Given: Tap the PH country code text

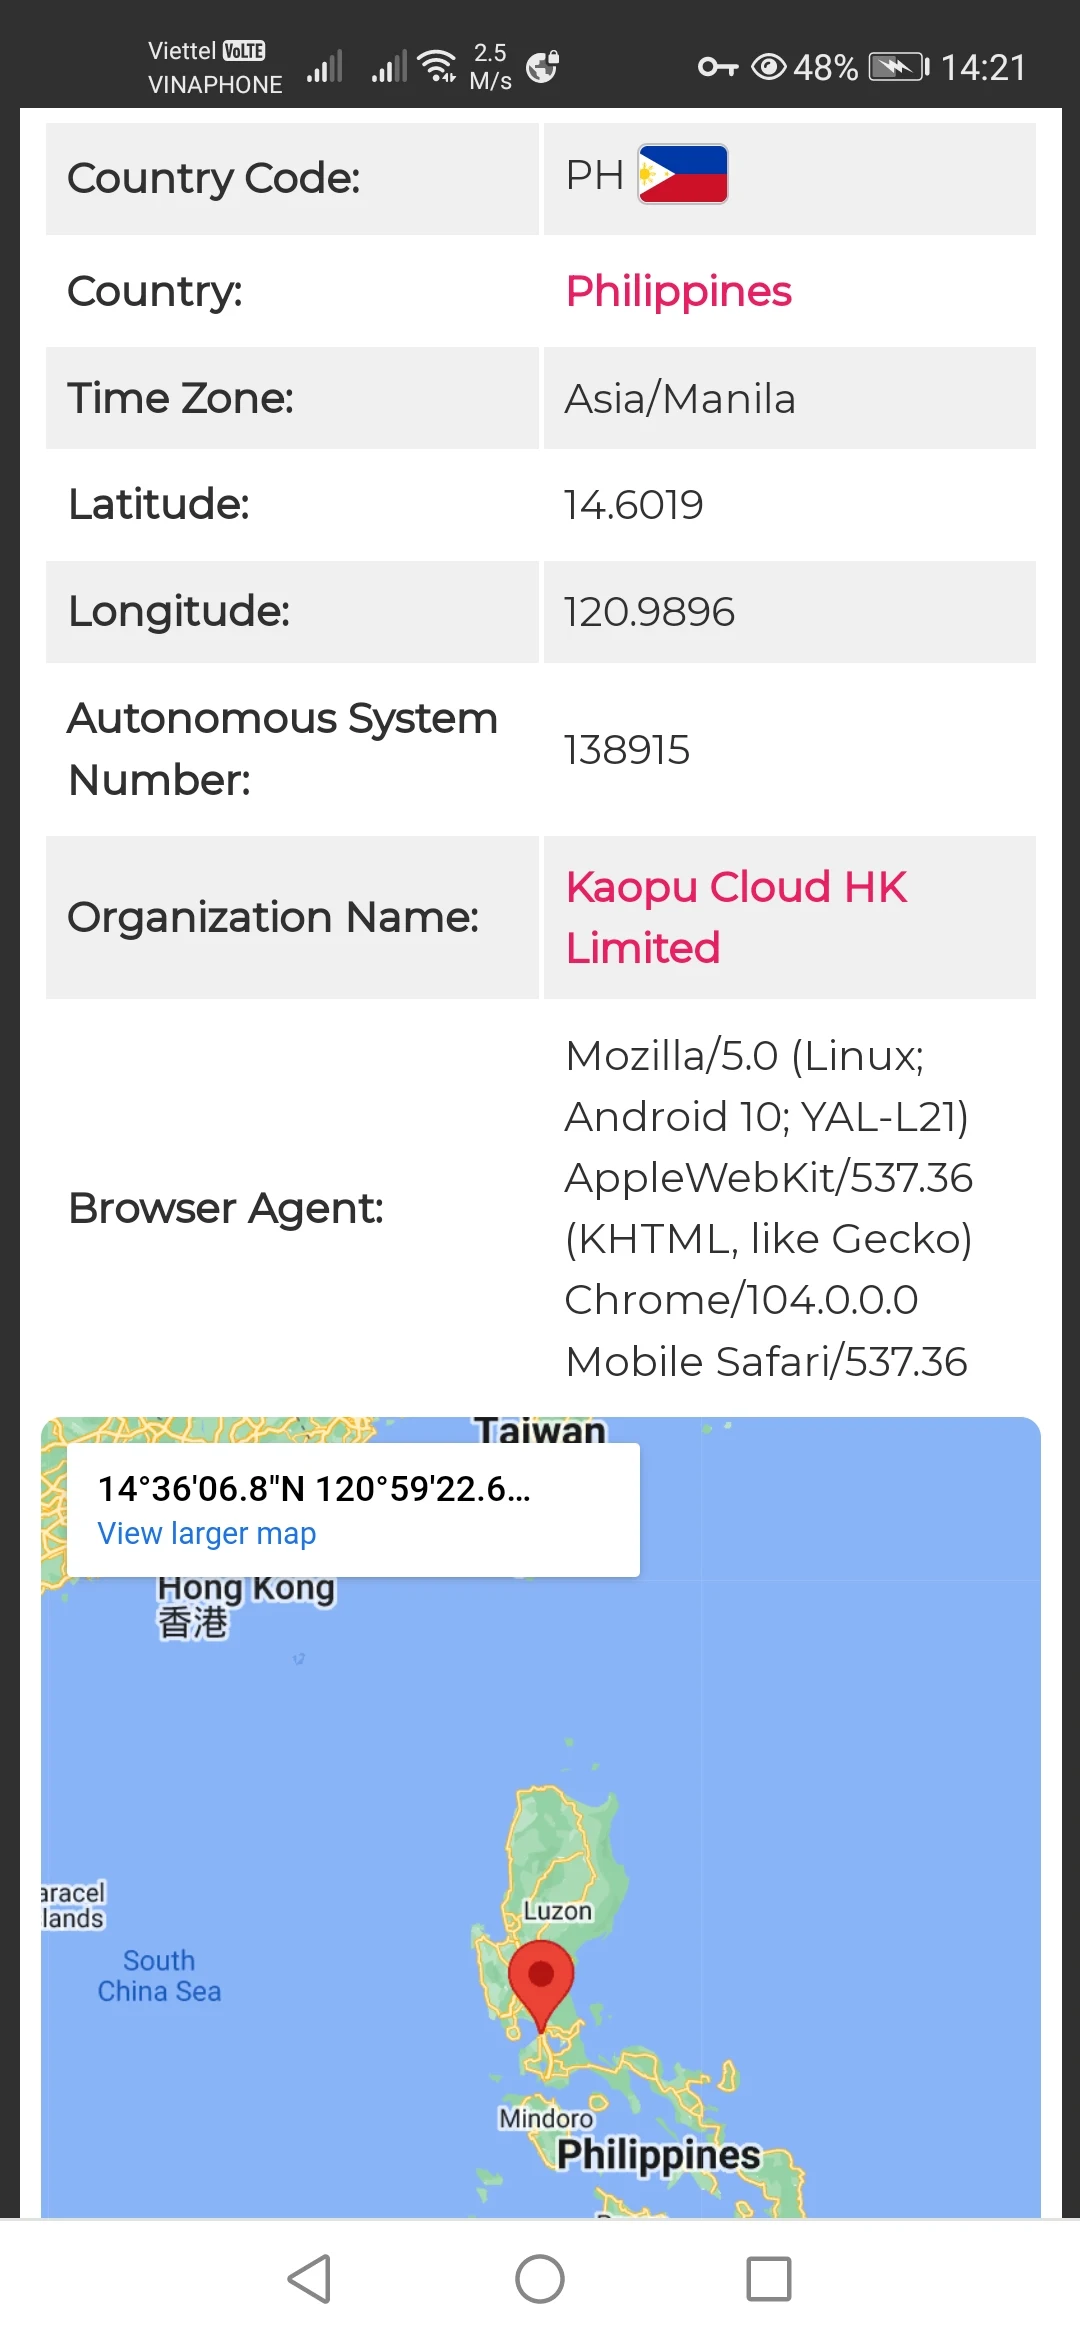Looking at the screenshot, I should click(x=595, y=175).
